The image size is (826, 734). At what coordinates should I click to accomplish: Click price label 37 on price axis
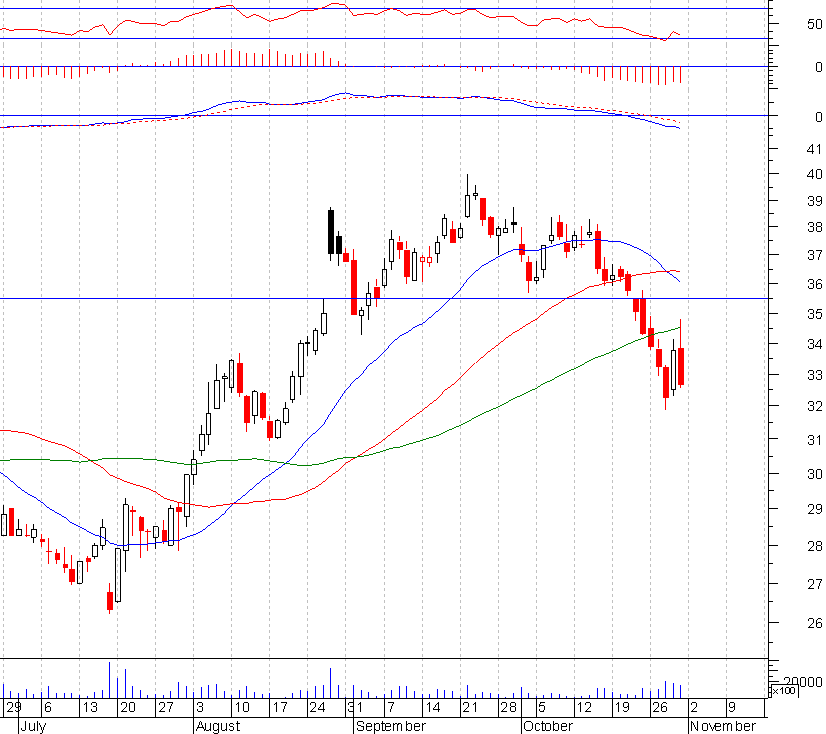click(814, 255)
